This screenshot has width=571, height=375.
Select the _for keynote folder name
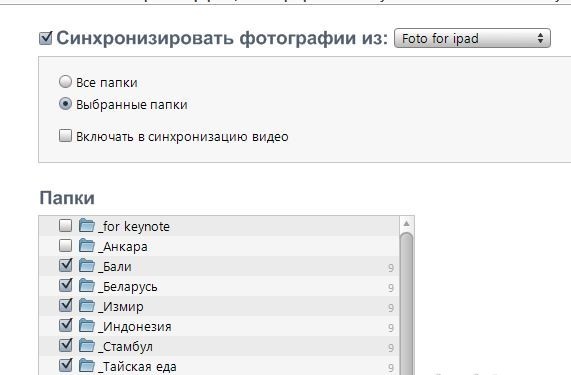point(134,227)
